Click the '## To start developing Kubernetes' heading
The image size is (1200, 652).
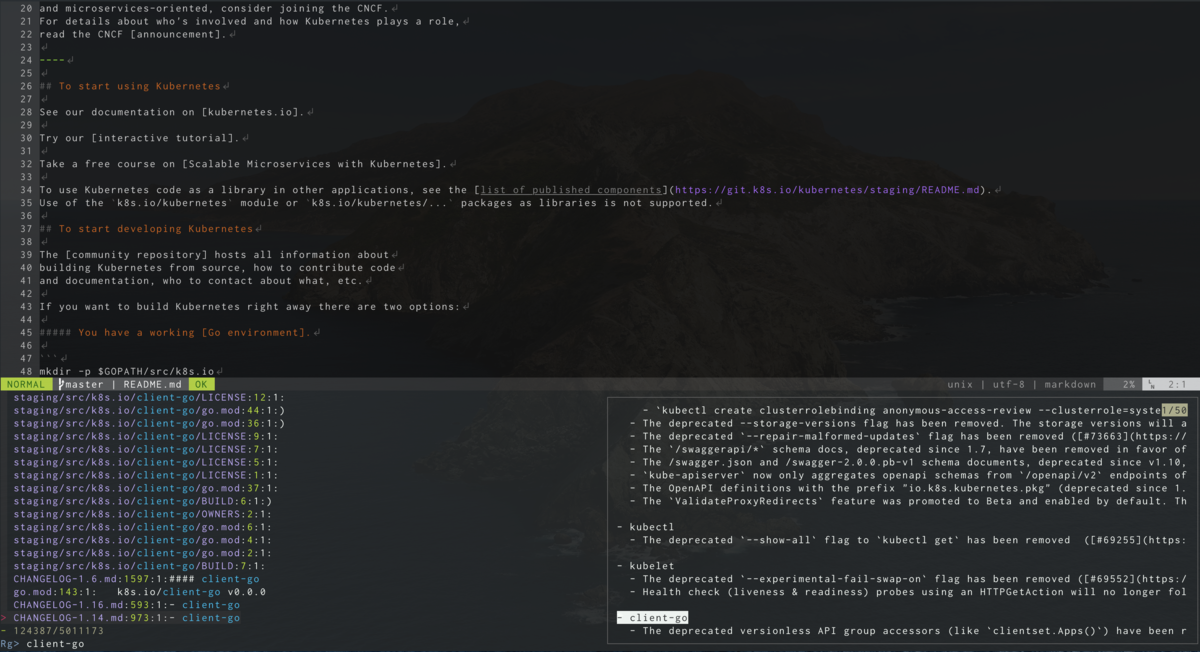(x=146, y=229)
